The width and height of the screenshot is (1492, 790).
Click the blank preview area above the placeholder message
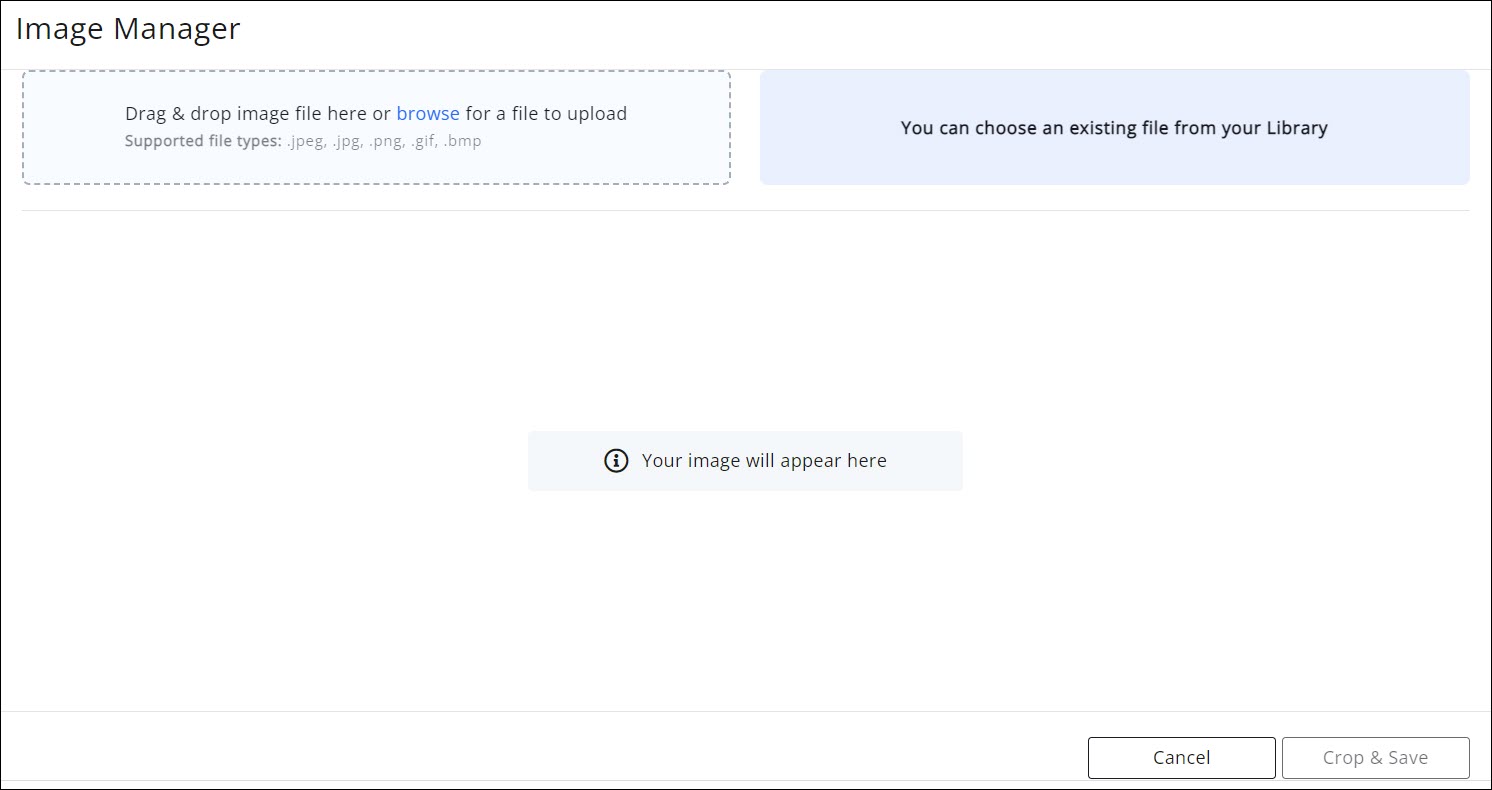[x=745, y=320]
